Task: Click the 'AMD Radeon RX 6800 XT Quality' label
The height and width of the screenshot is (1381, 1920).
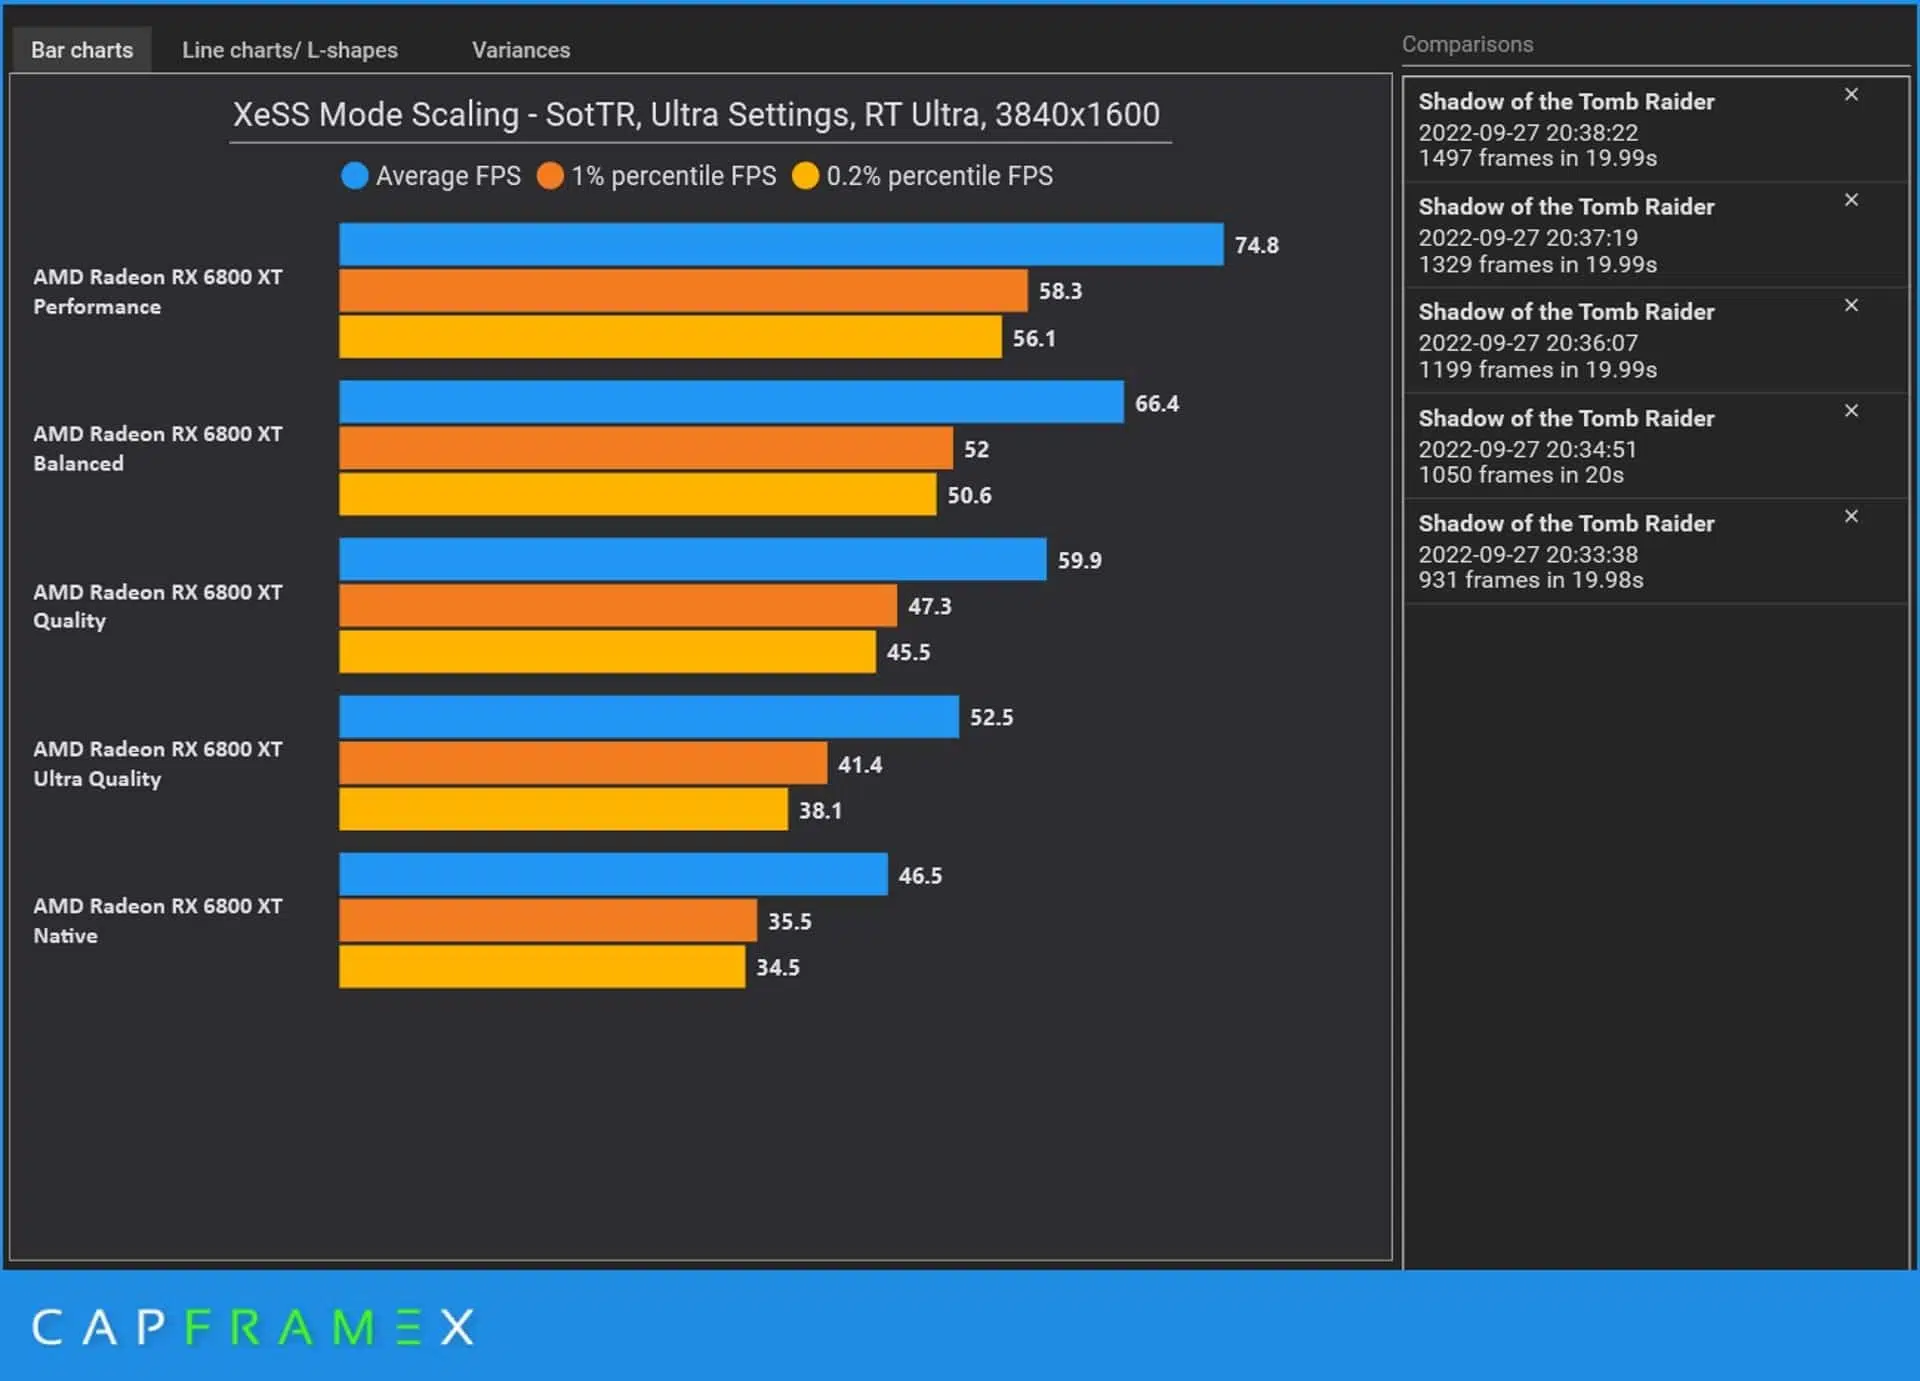Action: (158, 606)
